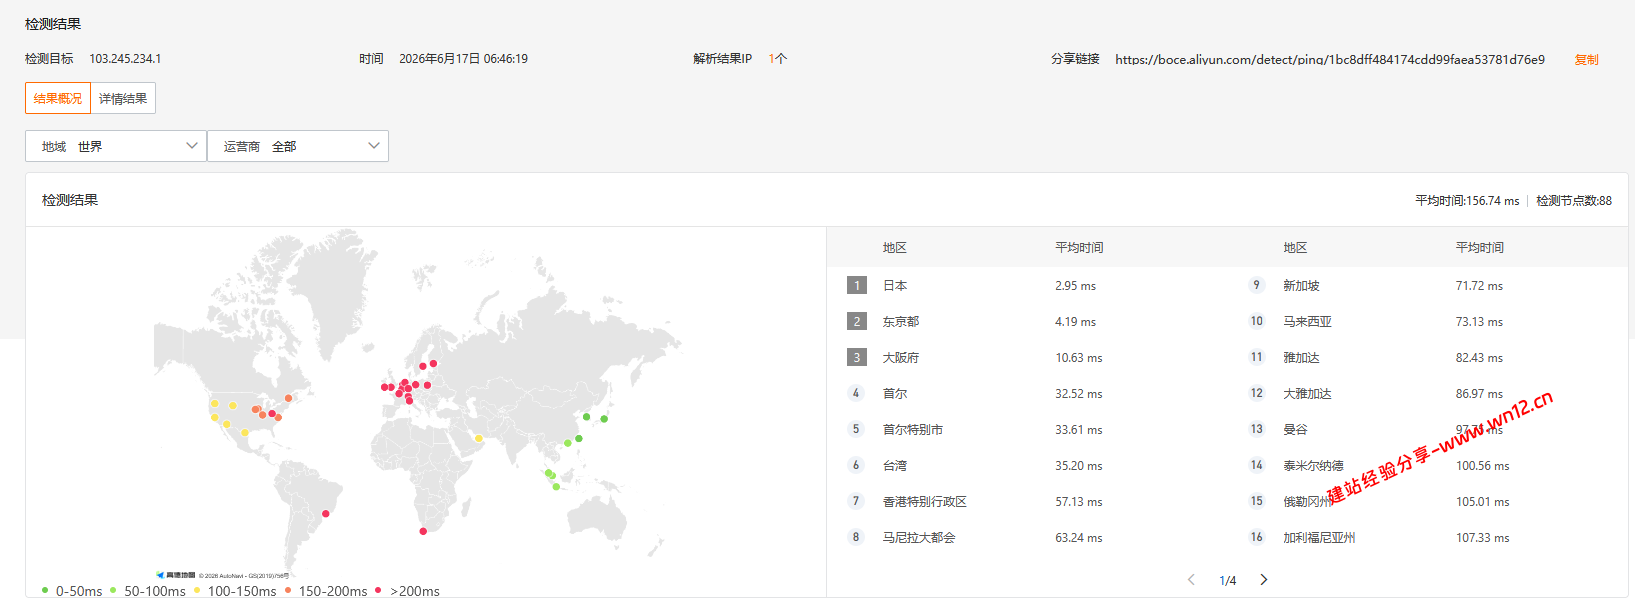Switch to the 结果概况 tab

[58, 98]
